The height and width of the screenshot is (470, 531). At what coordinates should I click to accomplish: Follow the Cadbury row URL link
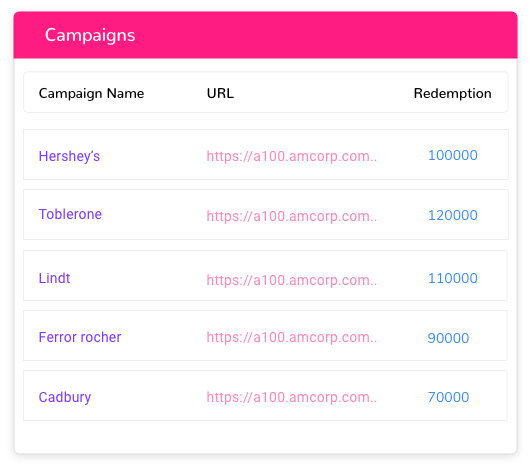click(x=292, y=397)
